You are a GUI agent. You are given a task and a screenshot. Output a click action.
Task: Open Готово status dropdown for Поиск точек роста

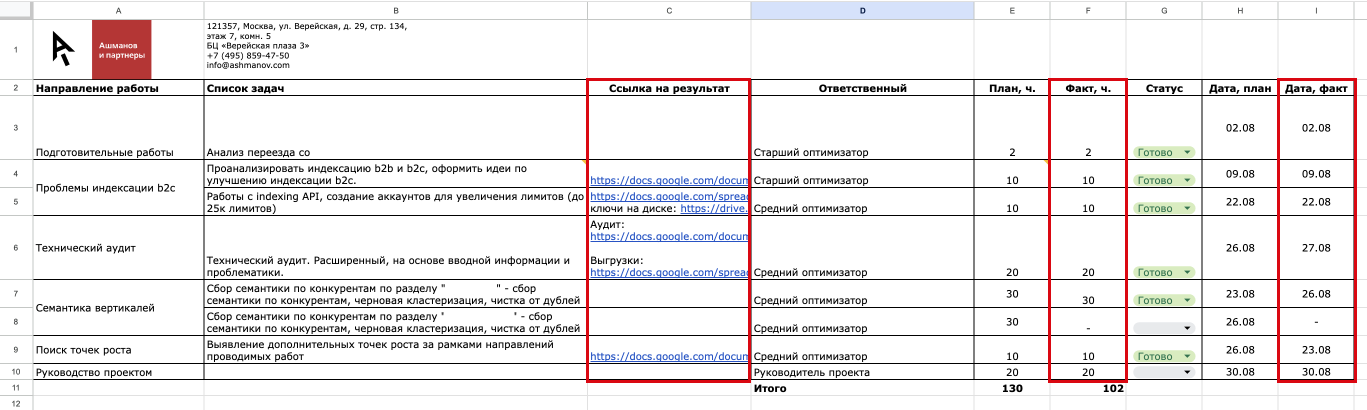[x=1165, y=356]
